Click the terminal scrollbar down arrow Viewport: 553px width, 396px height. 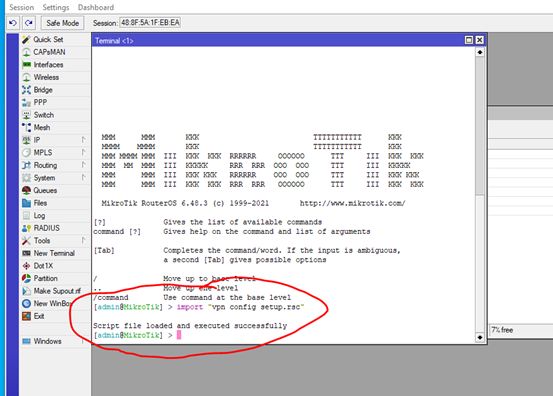click(x=480, y=337)
